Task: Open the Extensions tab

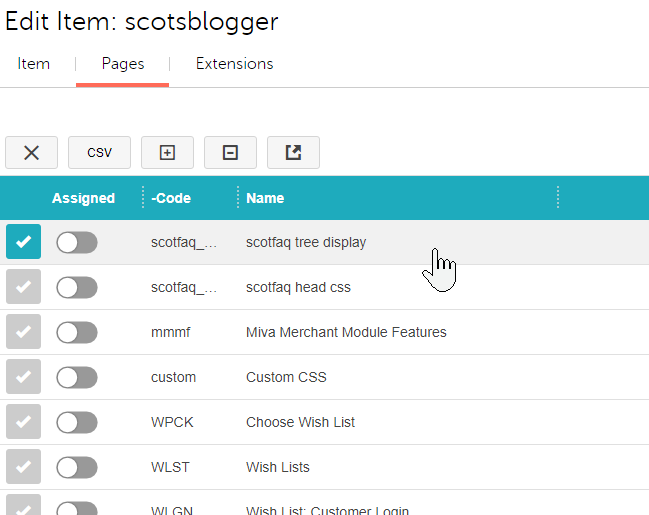Action: point(234,64)
